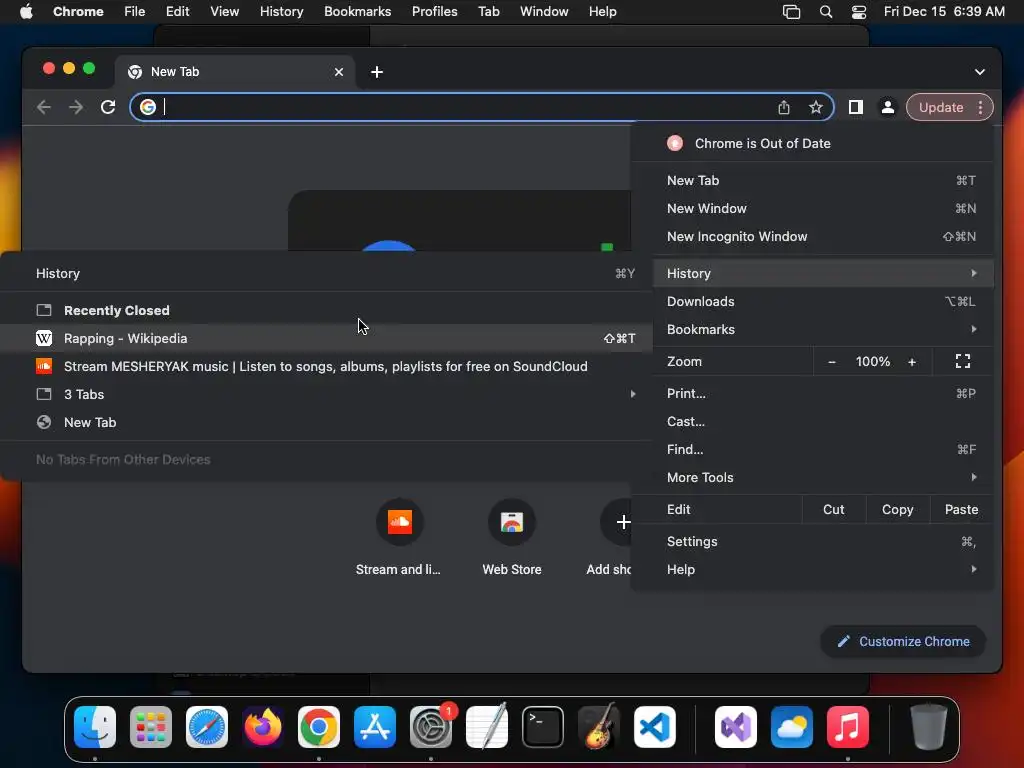Open full History at top of submenu
This screenshot has height=768, width=1024.
(327, 274)
